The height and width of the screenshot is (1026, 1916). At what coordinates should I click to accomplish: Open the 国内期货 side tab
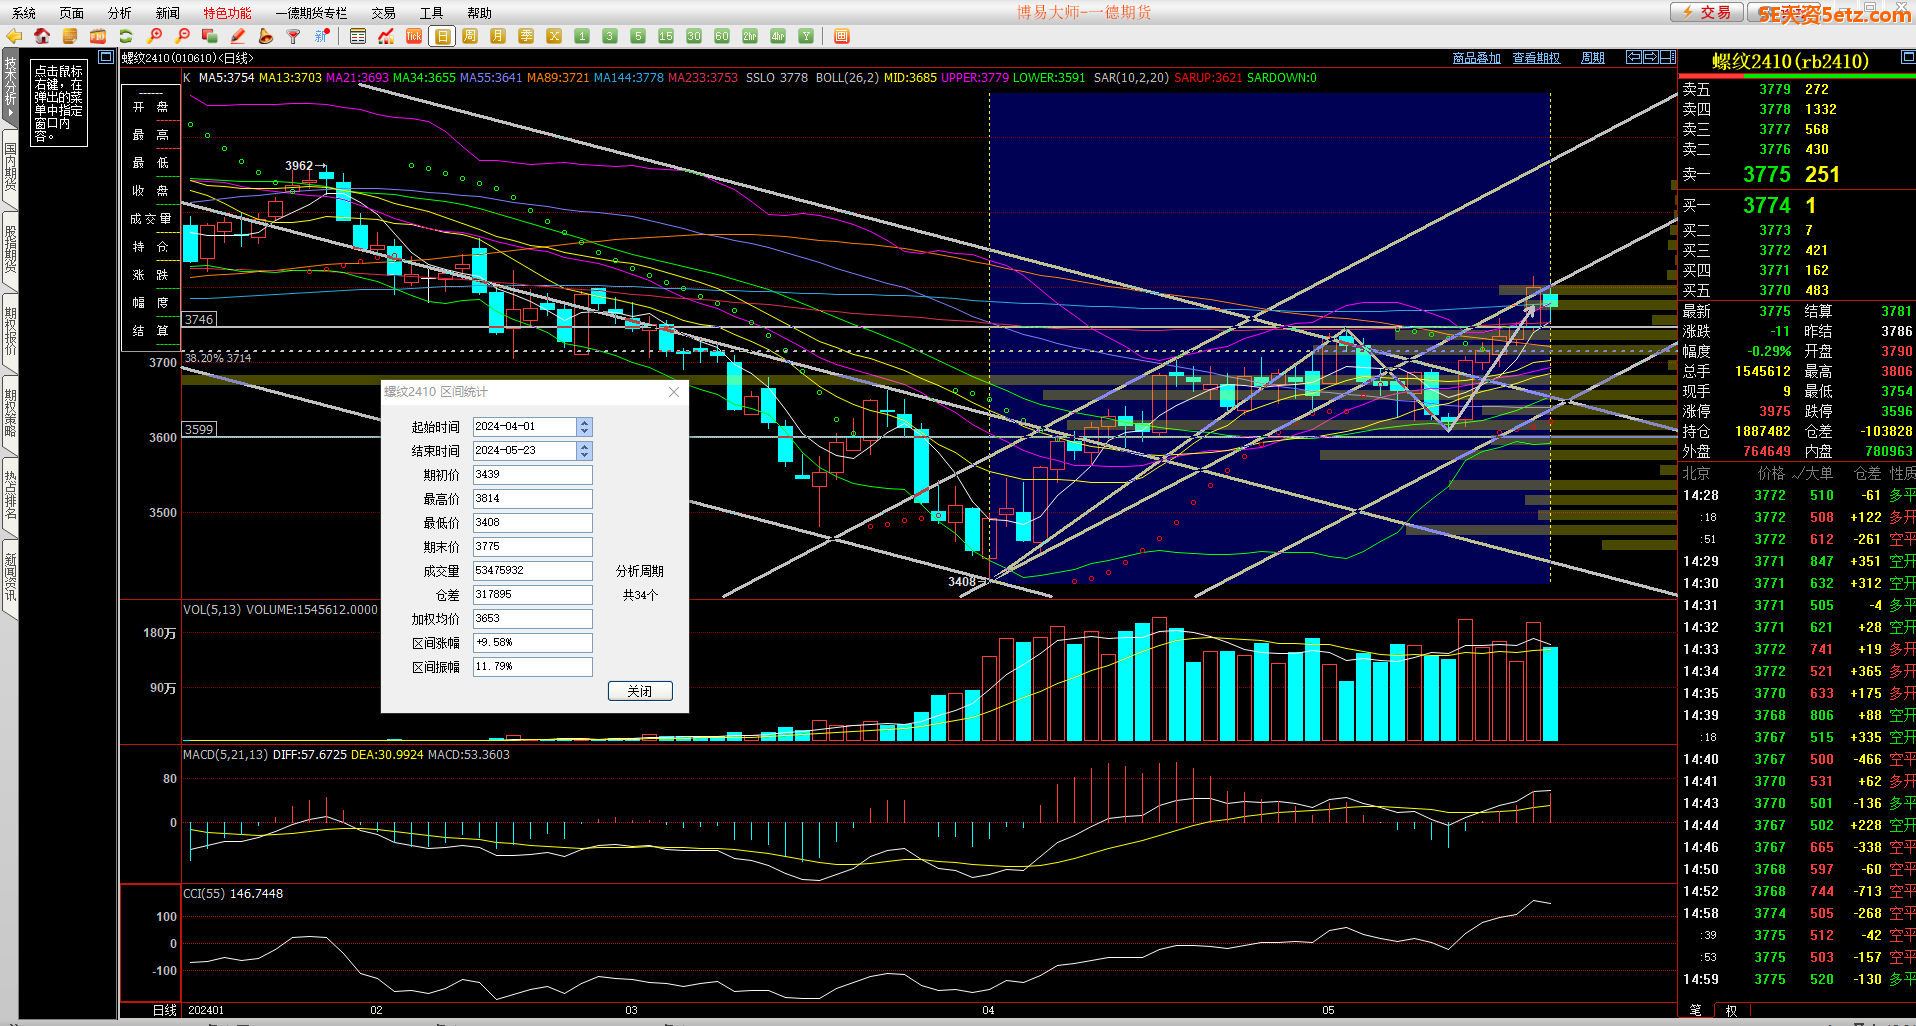point(10,168)
